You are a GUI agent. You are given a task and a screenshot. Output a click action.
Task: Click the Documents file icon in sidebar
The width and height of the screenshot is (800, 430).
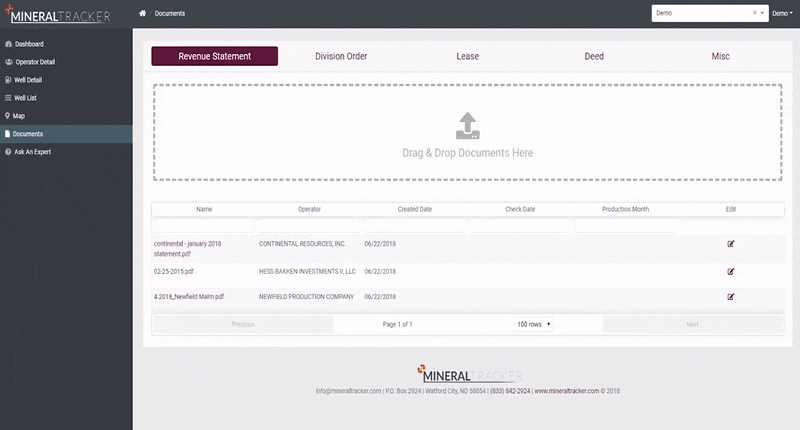coord(8,134)
